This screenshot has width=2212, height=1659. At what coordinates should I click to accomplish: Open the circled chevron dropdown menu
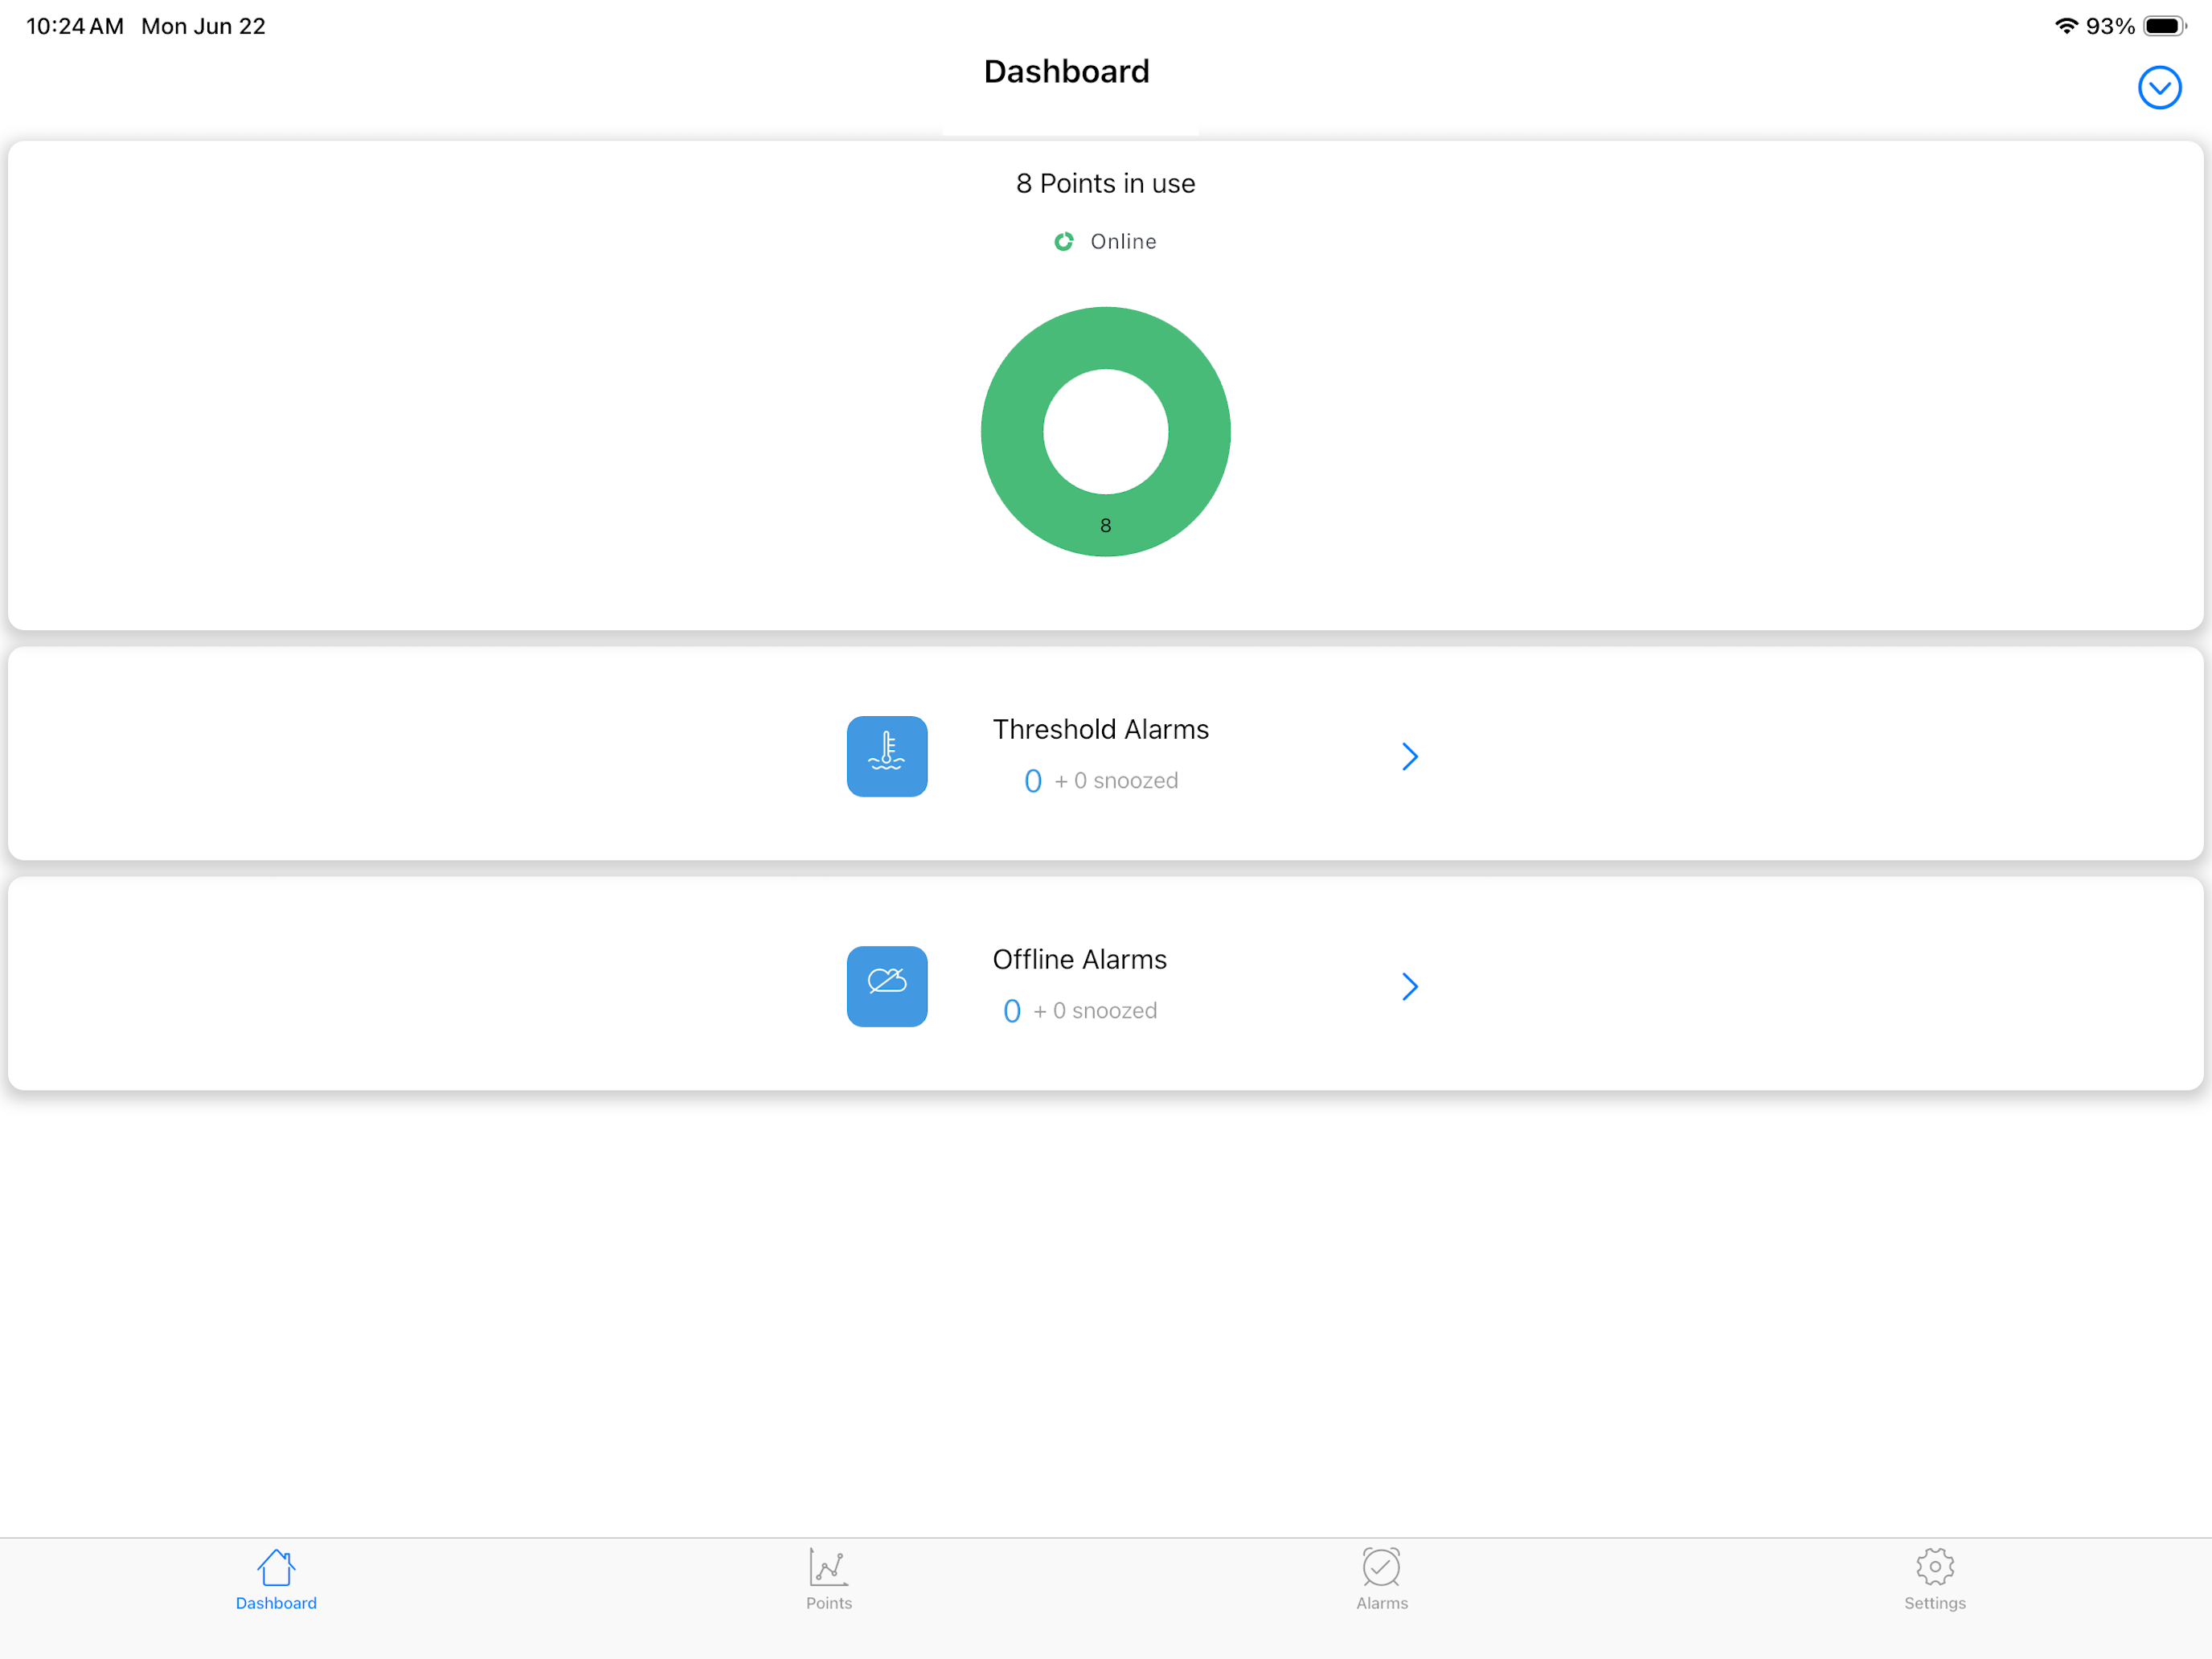(x=2159, y=88)
